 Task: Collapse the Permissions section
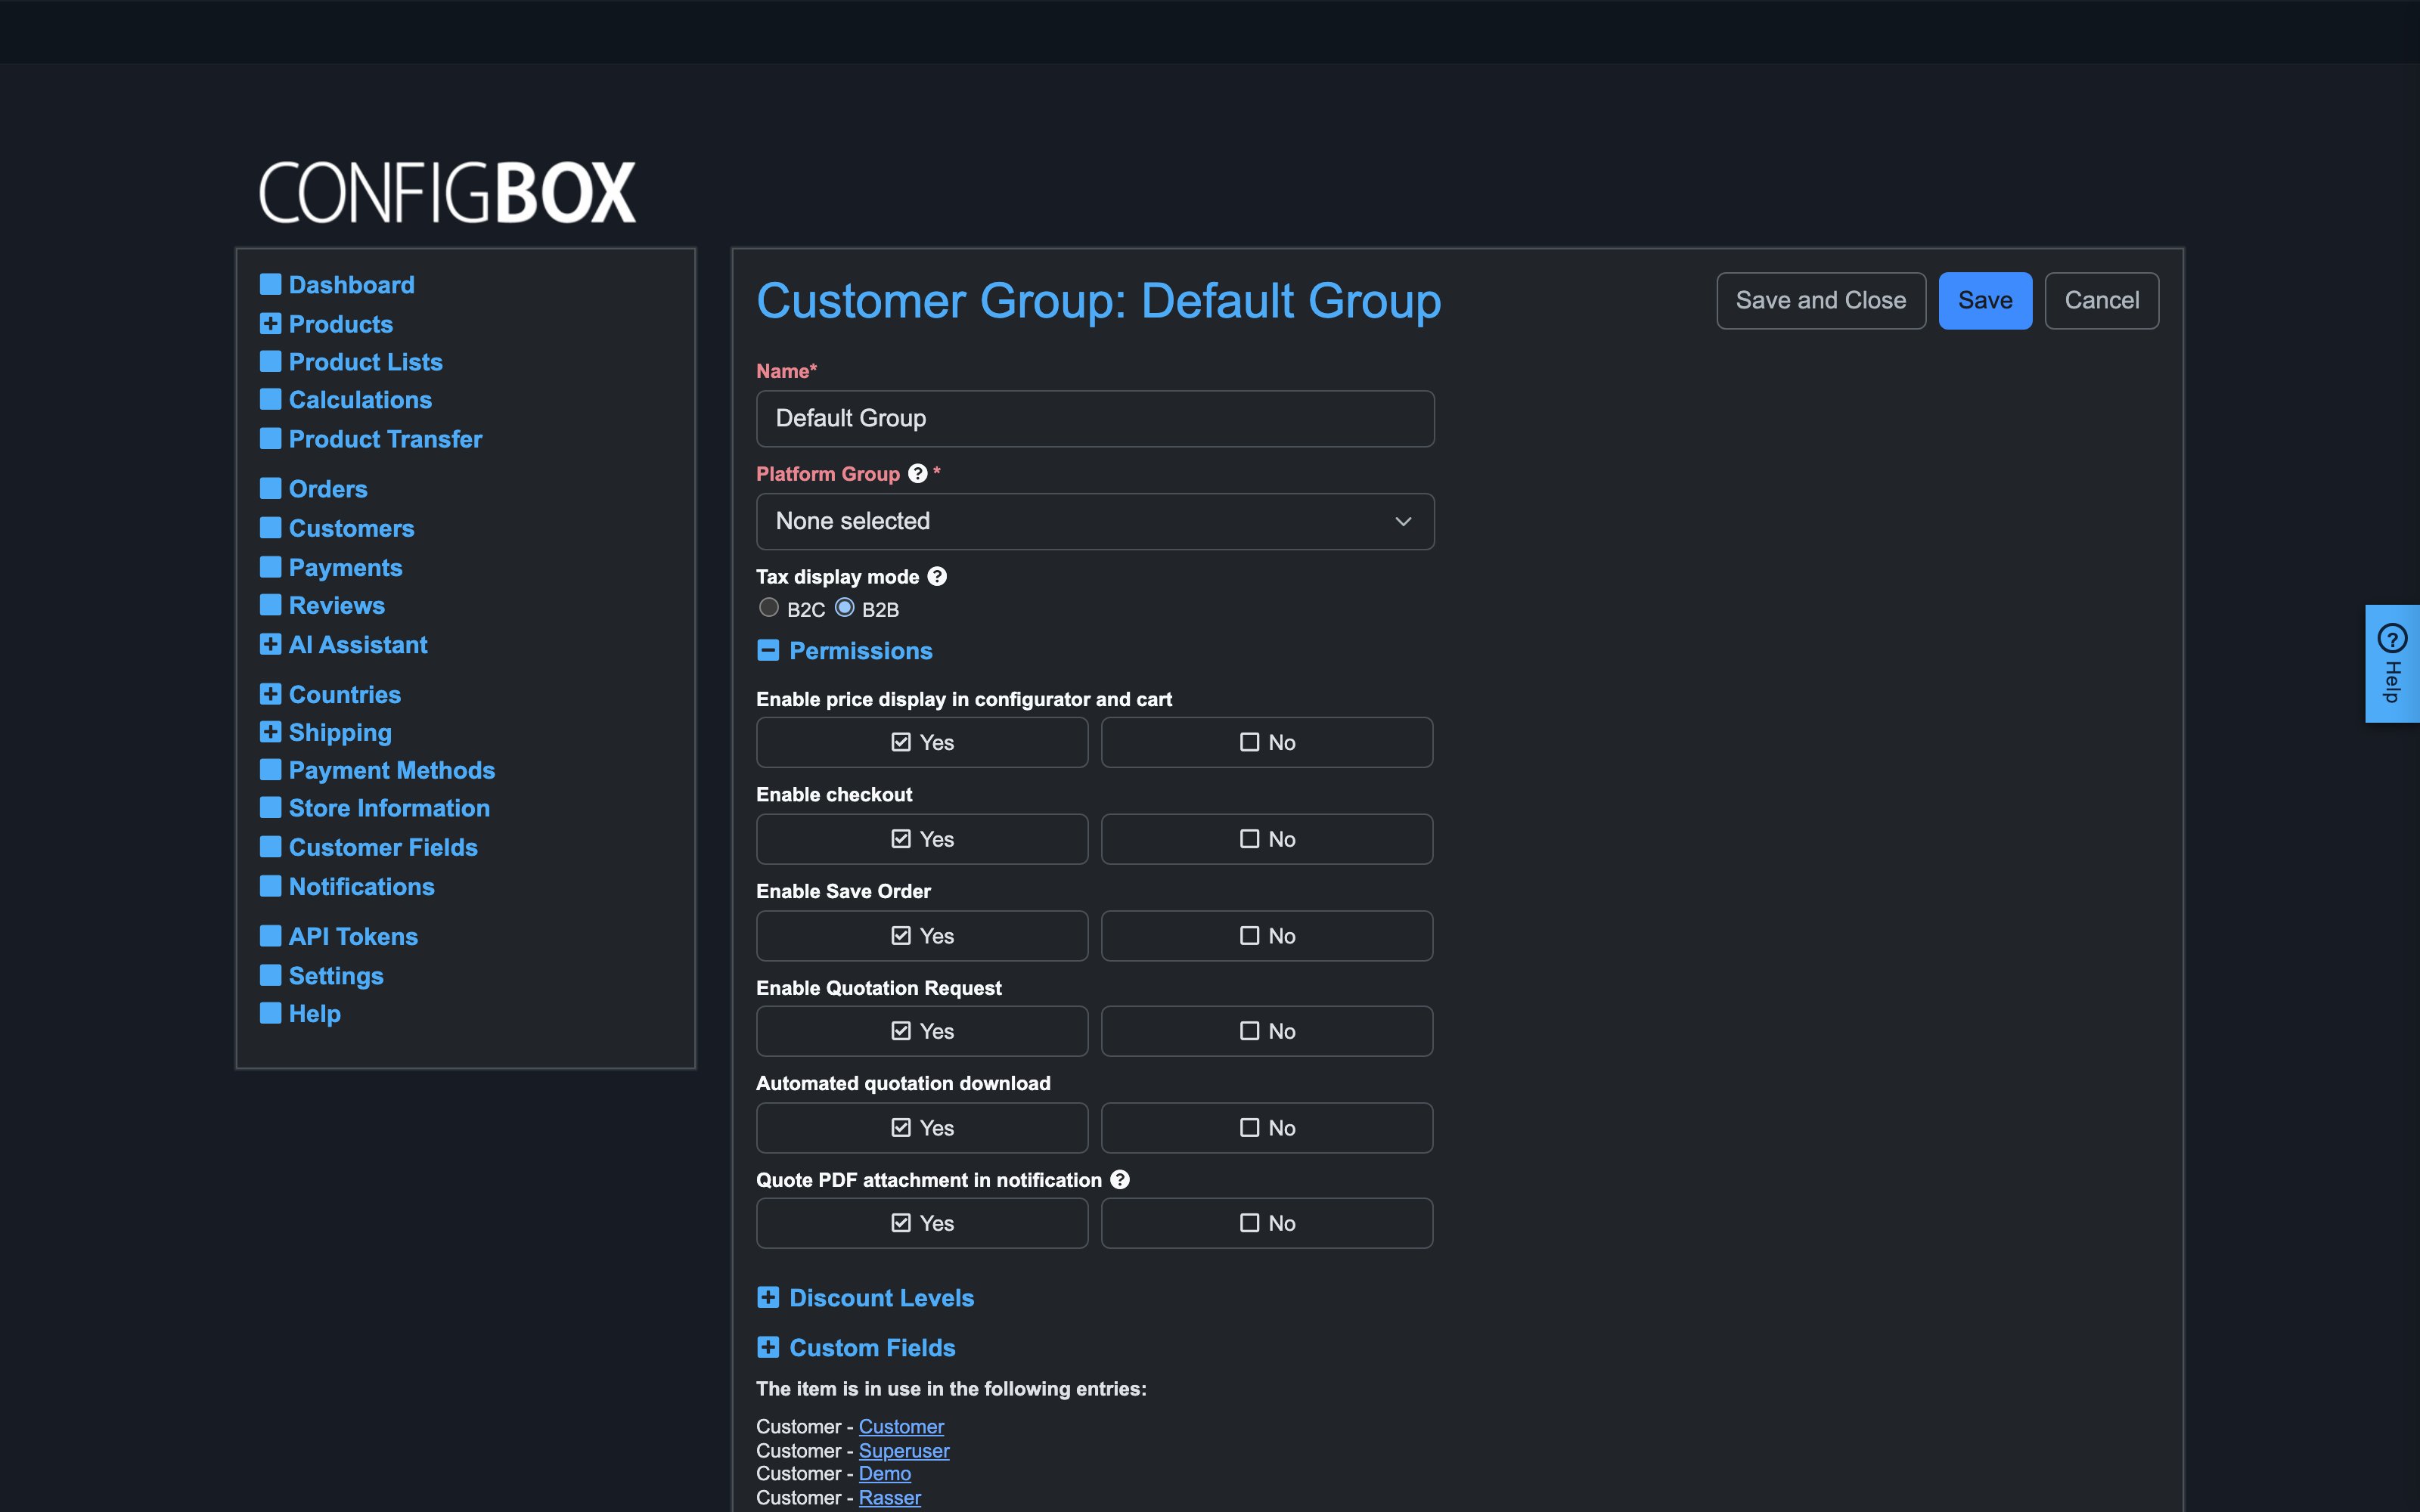pos(768,651)
